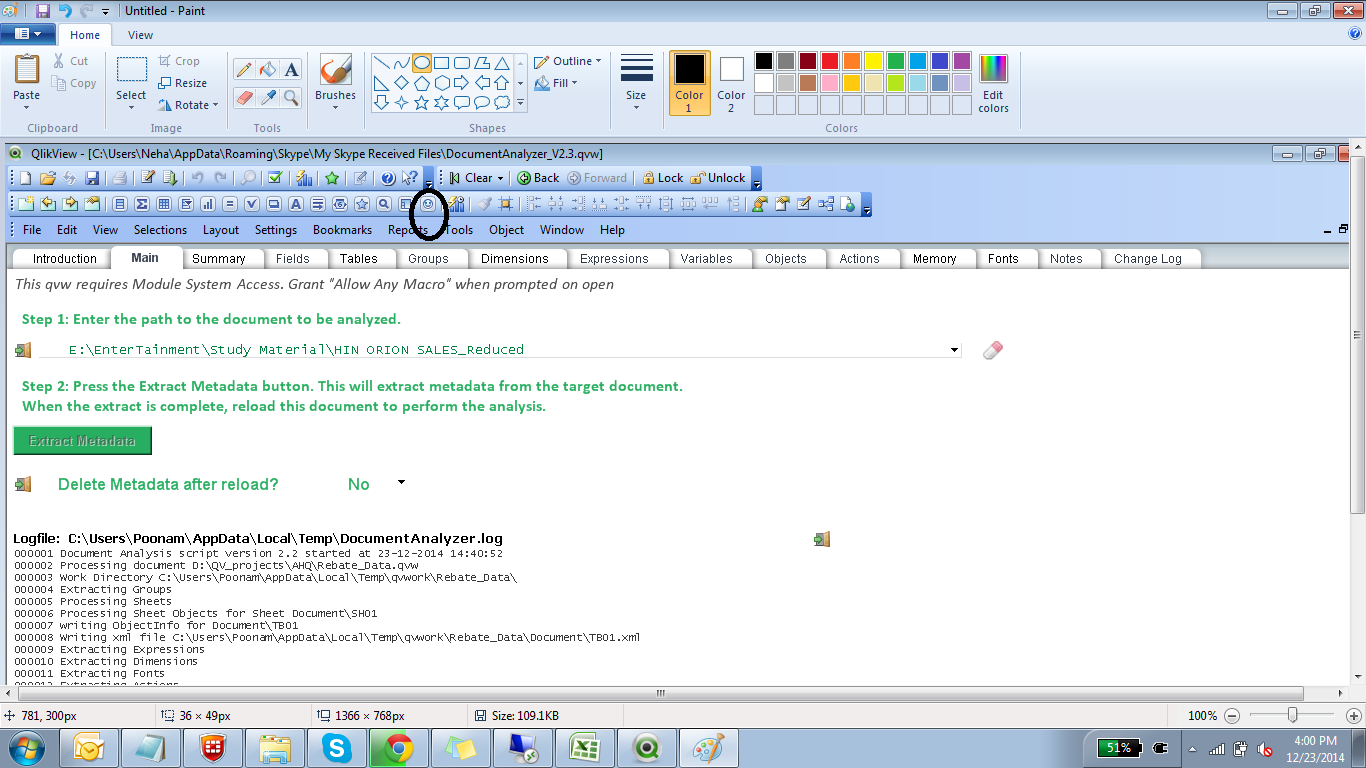Click the zoom in plus button
The height and width of the screenshot is (768, 1366).
pyautogui.click(x=1354, y=715)
